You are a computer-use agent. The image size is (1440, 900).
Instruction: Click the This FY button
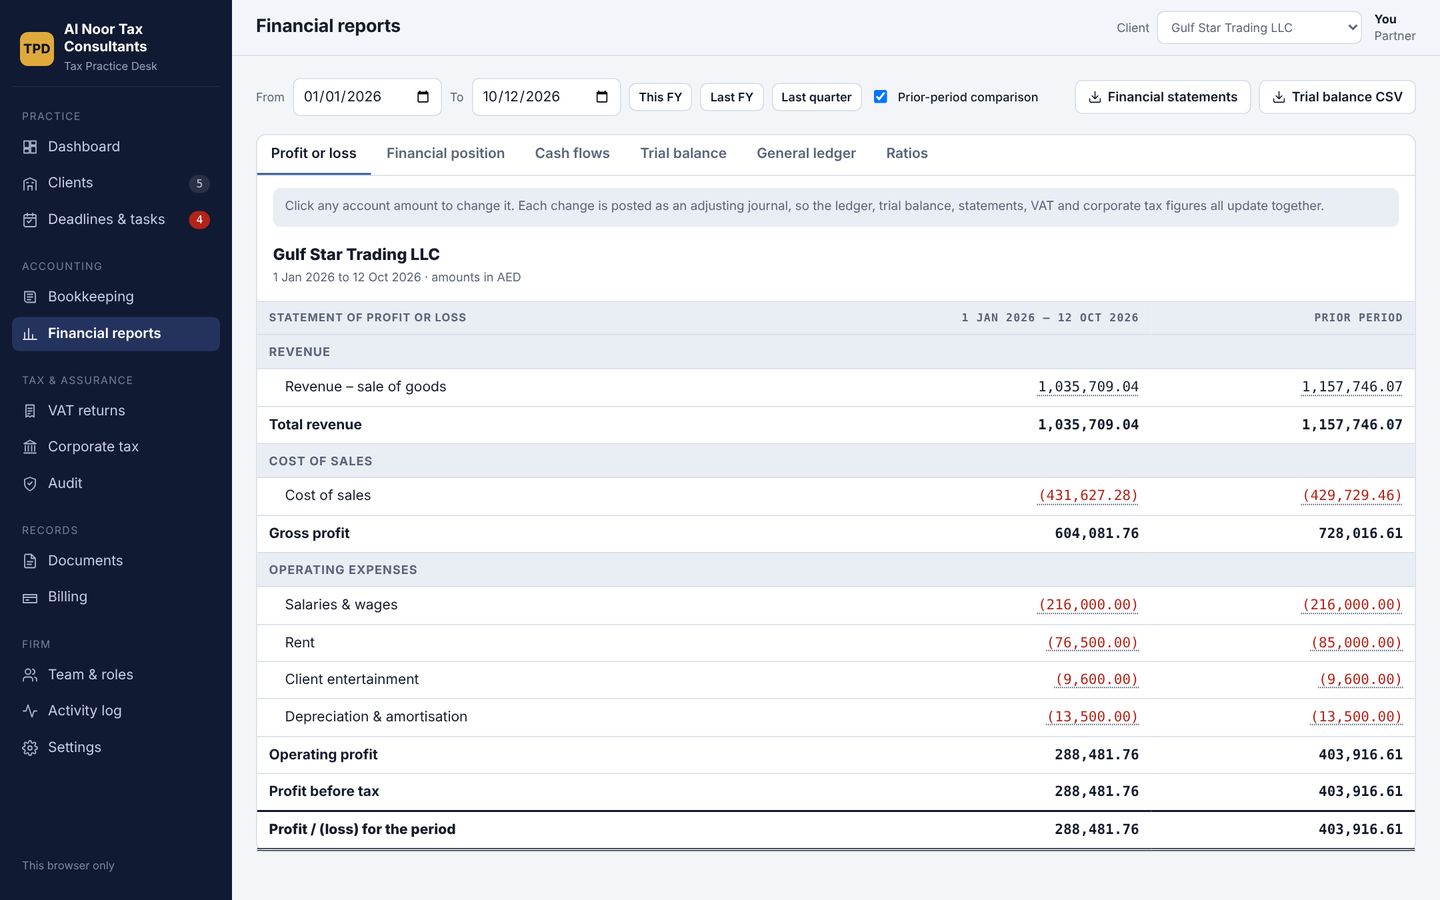[x=660, y=97]
